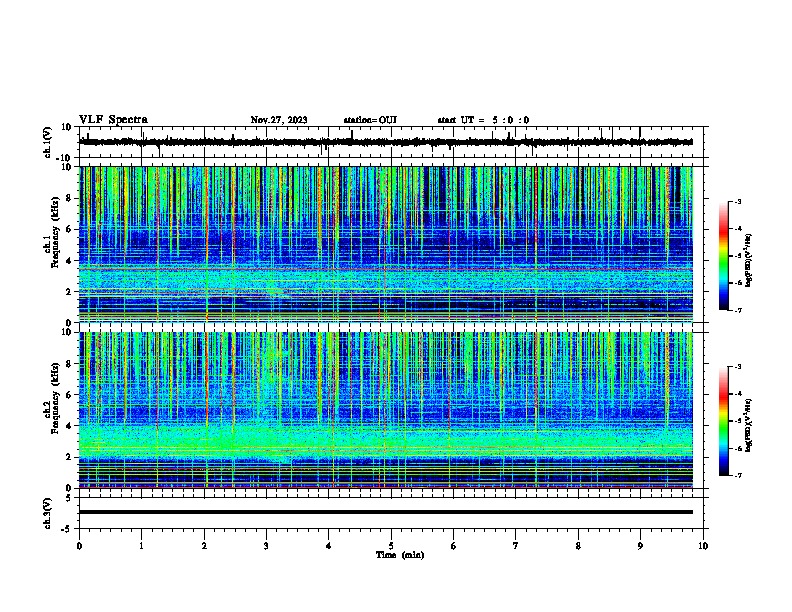Click the "start UT = 5 : 0 : 0" text

[x=483, y=120]
